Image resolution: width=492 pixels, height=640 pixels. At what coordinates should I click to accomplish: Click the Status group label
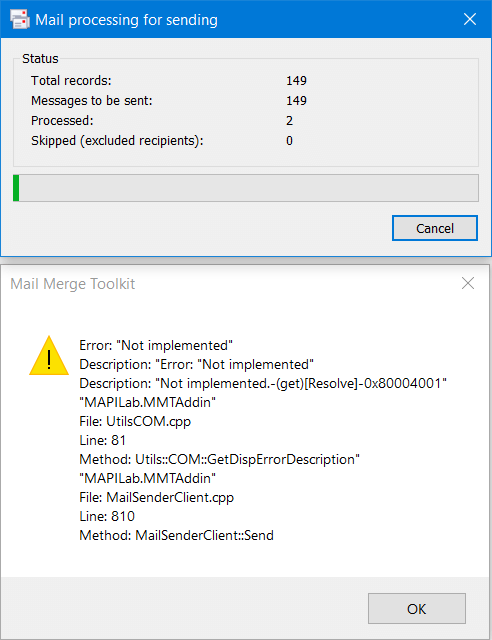click(40, 59)
